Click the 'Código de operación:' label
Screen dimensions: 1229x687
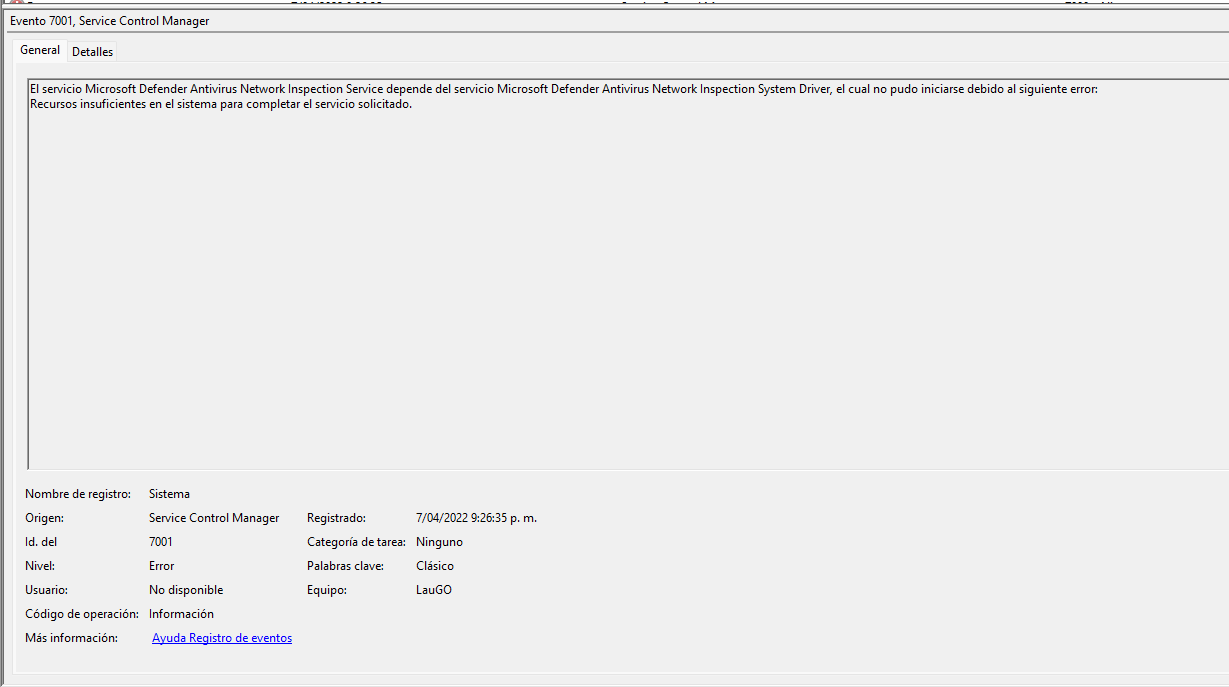82,614
